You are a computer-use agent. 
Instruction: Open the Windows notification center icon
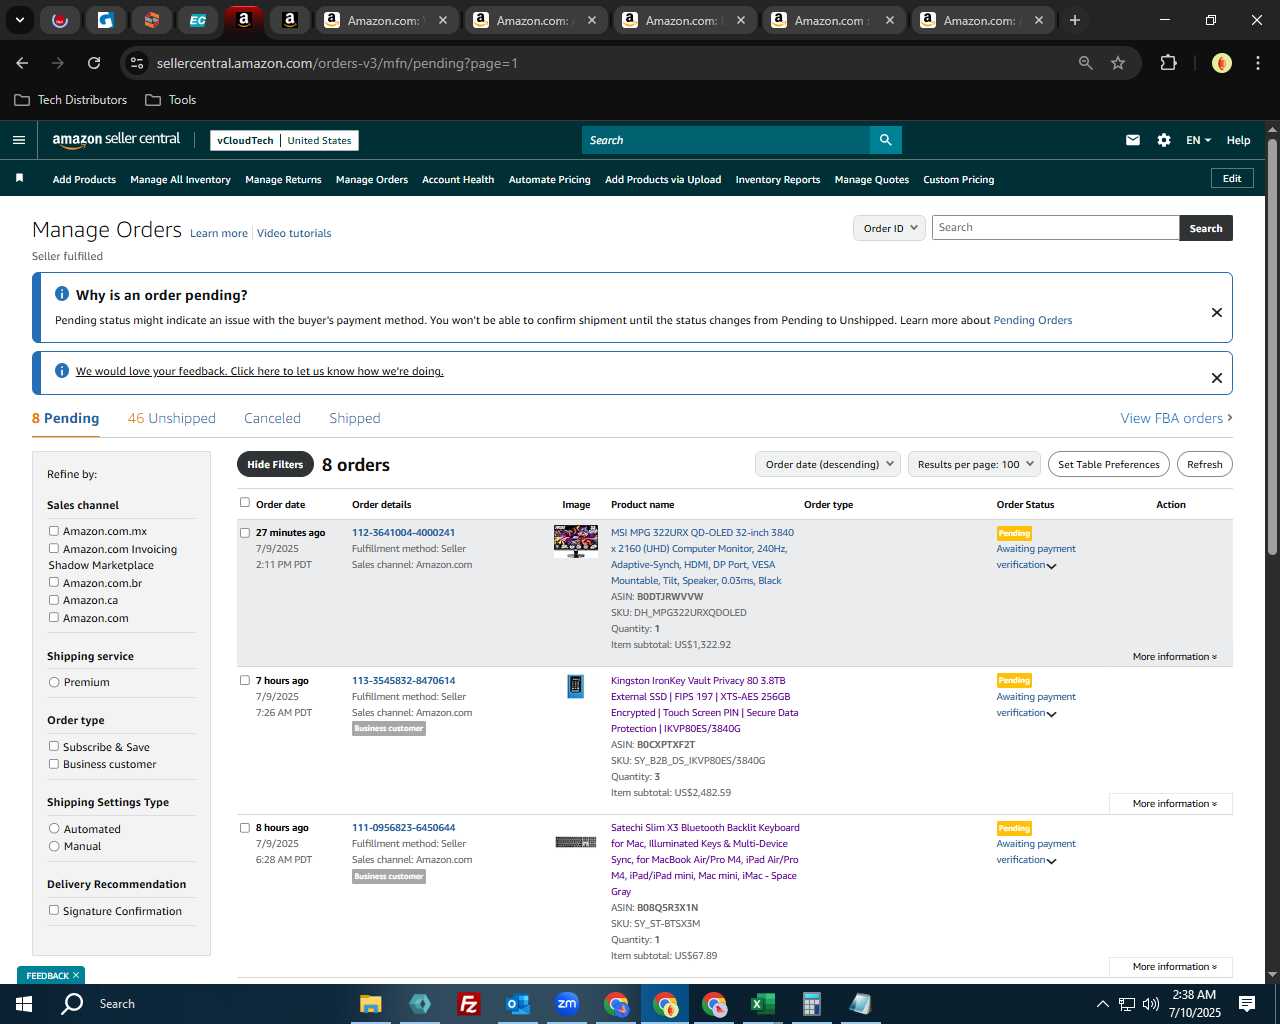(x=1247, y=1004)
